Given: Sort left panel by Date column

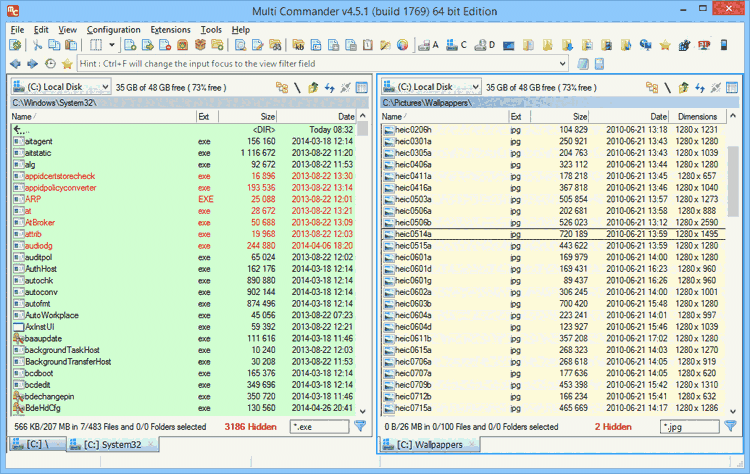Looking at the screenshot, I should coord(317,117).
